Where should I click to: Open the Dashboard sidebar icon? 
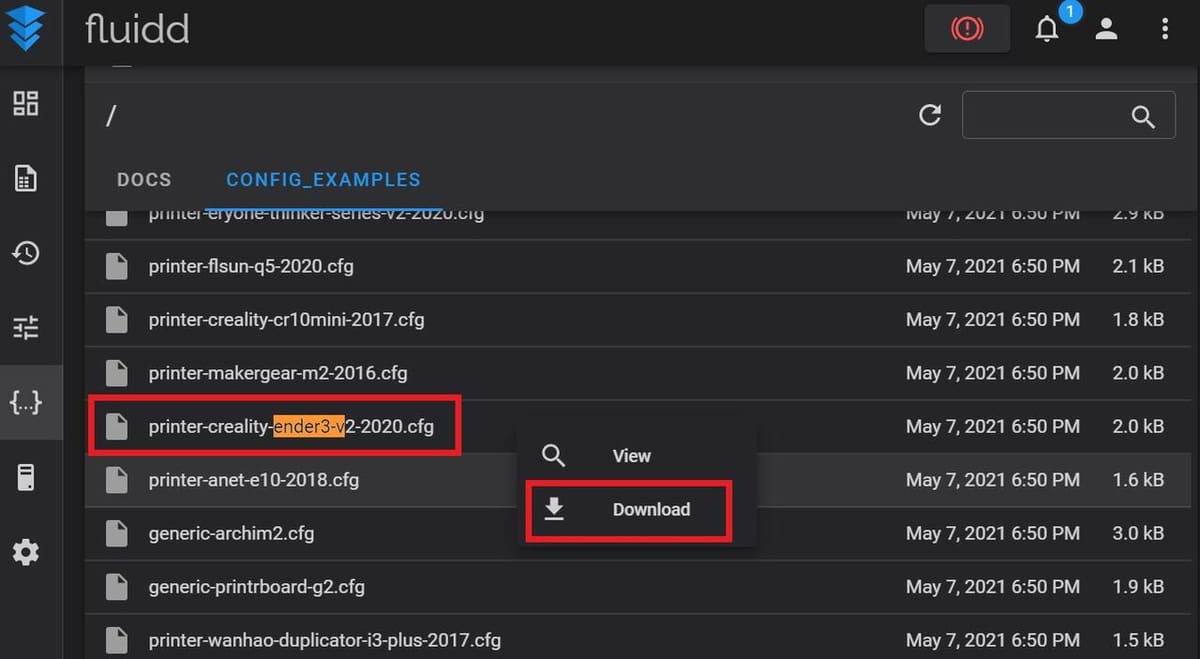coord(25,103)
